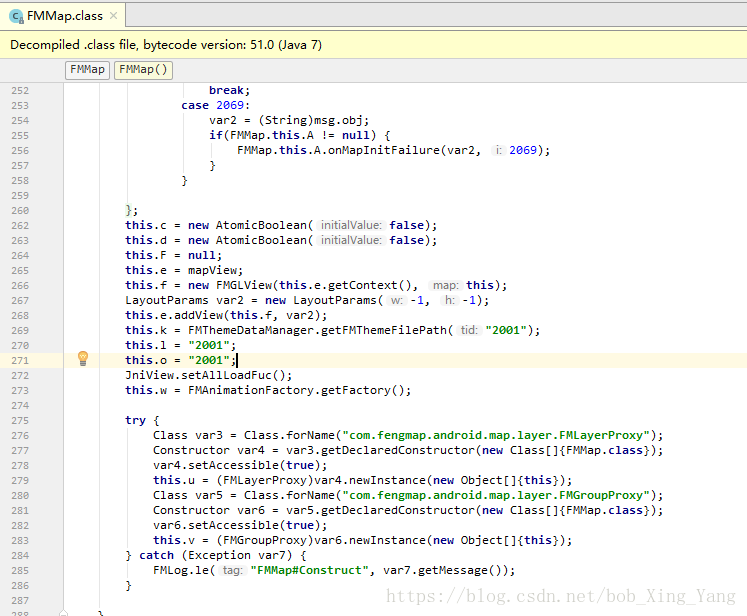This screenshot has height=616, width=747.
Task: Click 'LayoutParams var2' declaration
Action: click(184, 301)
